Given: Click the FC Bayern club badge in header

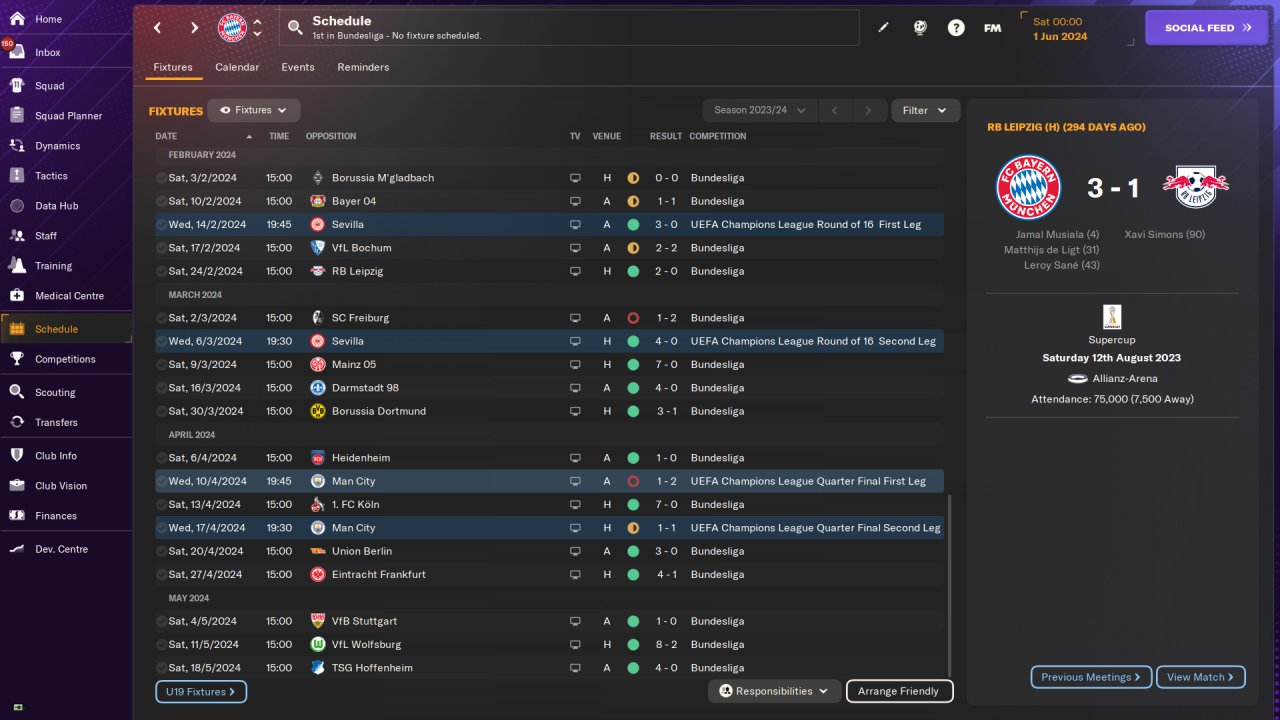Looking at the screenshot, I should 232,28.
